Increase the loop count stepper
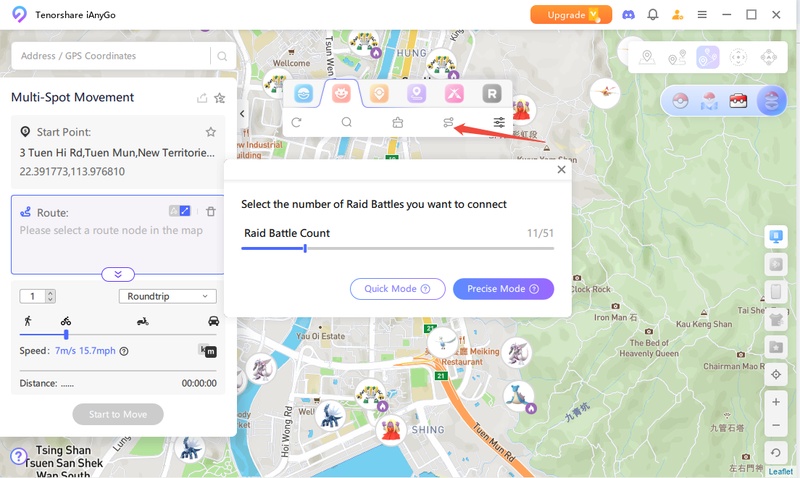Image resolution: width=800 pixels, height=478 pixels. click(x=50, y=293)
